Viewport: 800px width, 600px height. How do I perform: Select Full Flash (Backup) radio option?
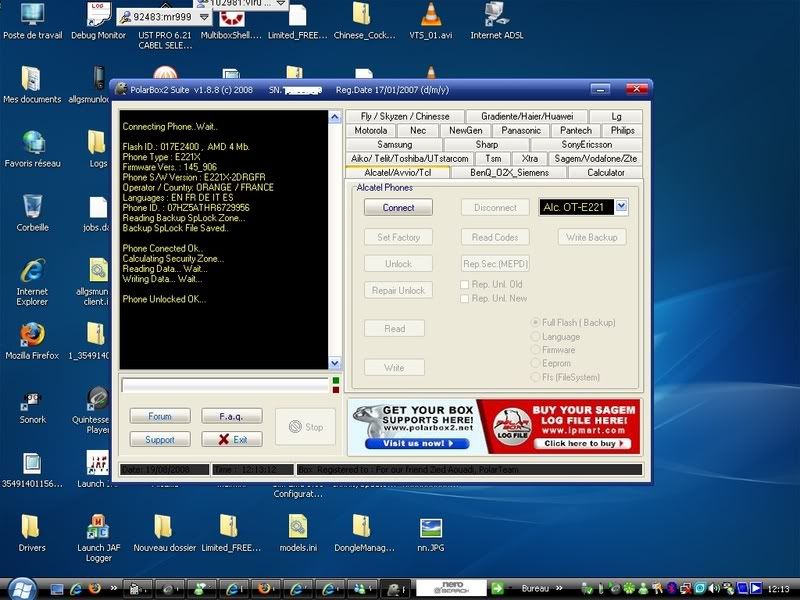click(536, 322)
